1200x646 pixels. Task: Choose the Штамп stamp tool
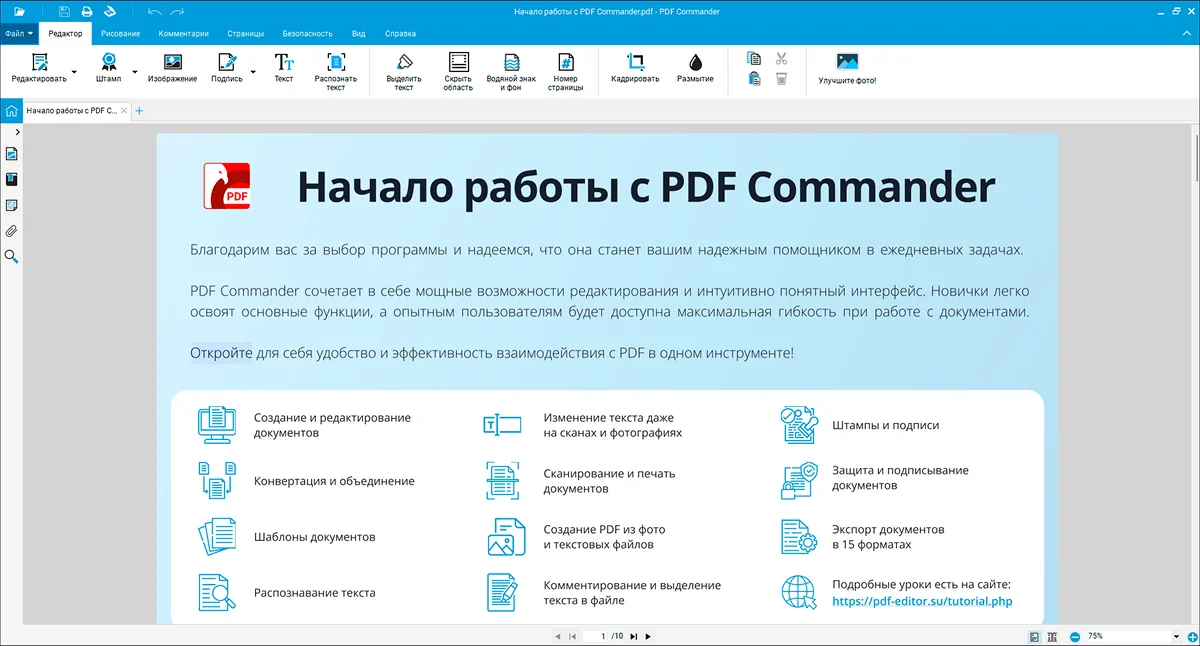(x=108, y=68)
